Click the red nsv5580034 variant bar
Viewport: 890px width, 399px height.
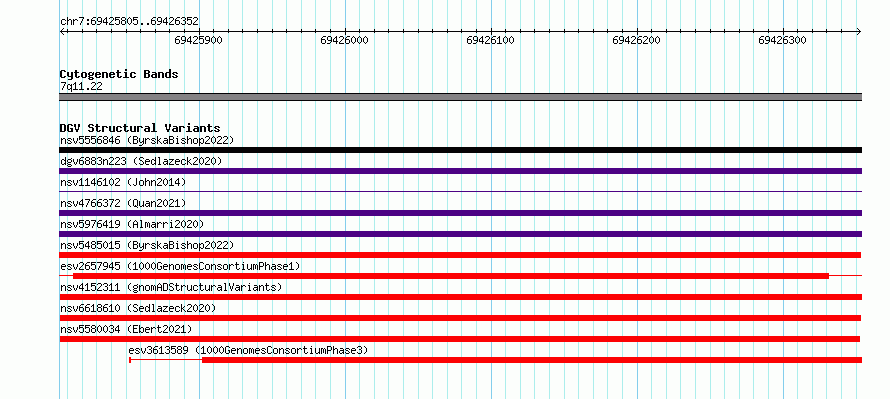pyautogui.click(x=460, y=339)
